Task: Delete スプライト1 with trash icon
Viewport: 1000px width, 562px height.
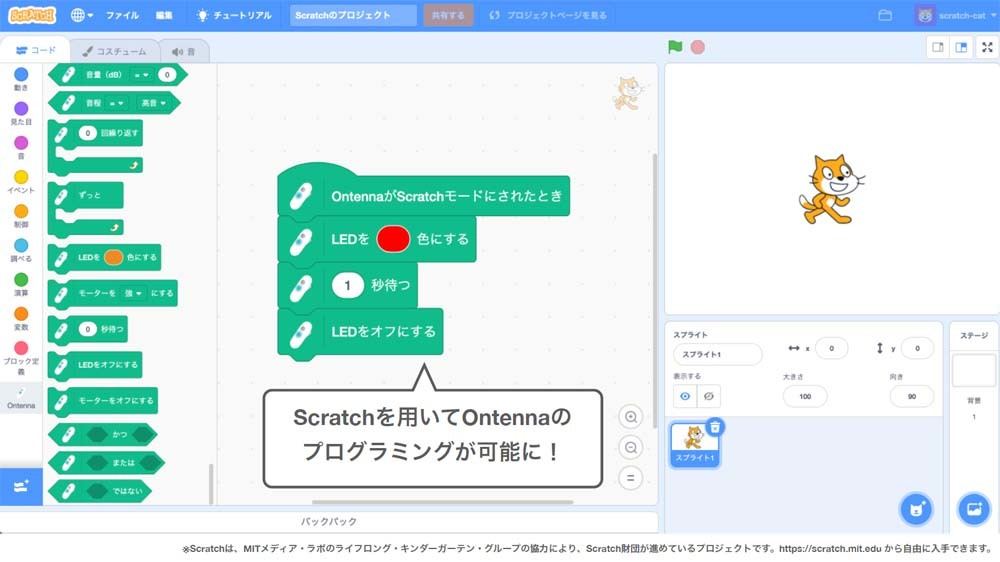Action: pos(715,427)
